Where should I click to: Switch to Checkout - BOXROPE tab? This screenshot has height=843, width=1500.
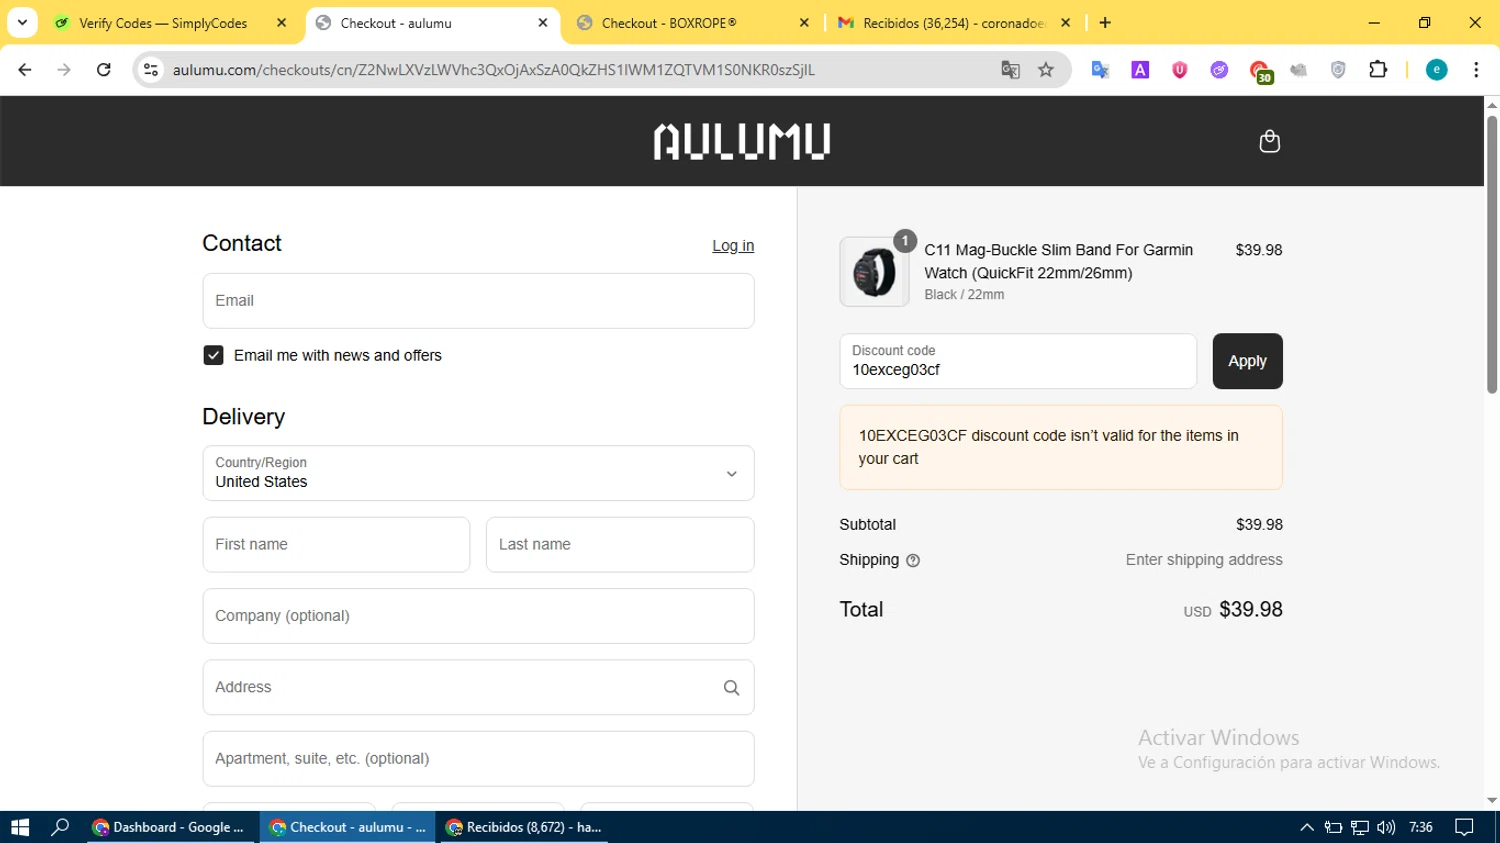point(669,23)
